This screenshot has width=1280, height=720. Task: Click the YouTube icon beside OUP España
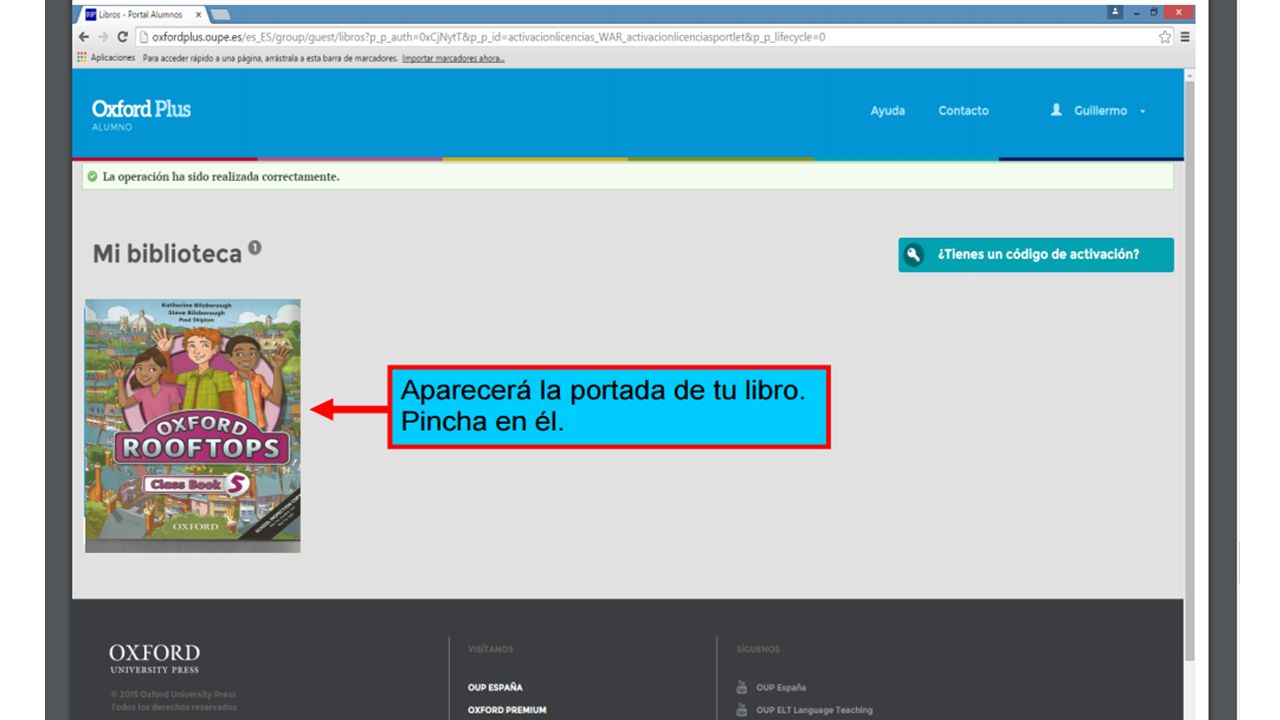point(742,687)
